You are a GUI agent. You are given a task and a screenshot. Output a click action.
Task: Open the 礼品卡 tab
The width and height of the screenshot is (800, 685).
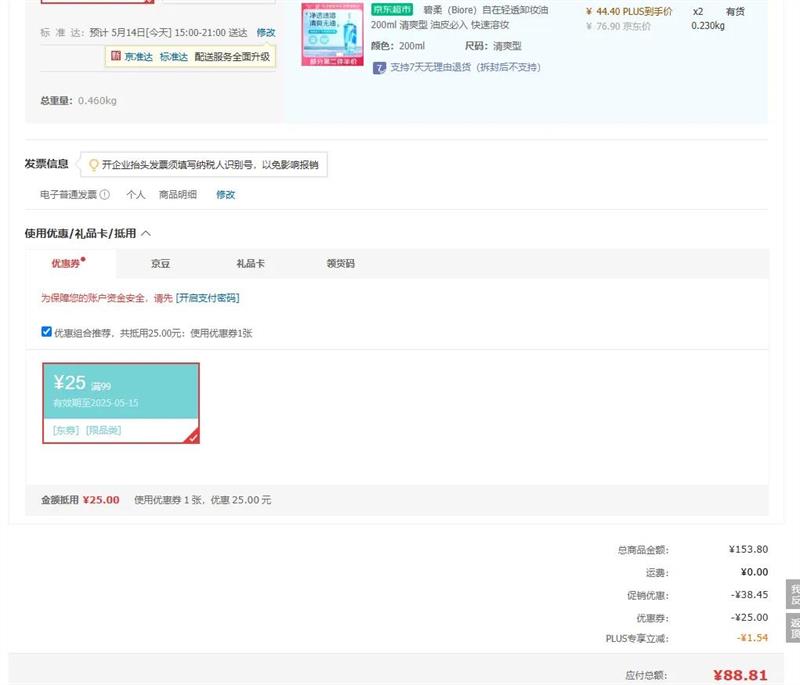[x=250, y=264]
